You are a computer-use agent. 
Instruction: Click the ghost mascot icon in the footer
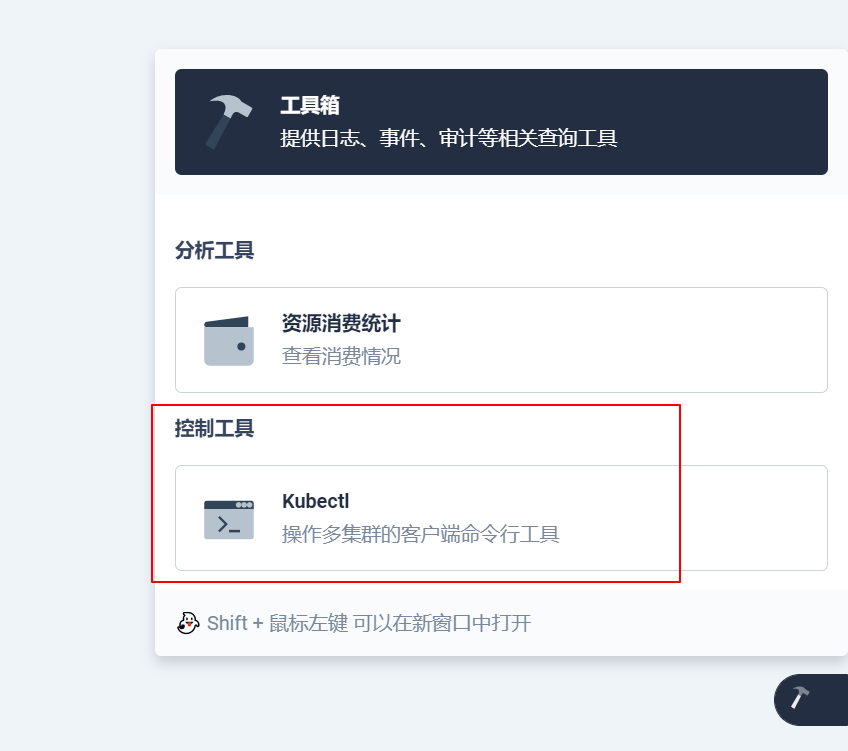click(x=188, y=623)
